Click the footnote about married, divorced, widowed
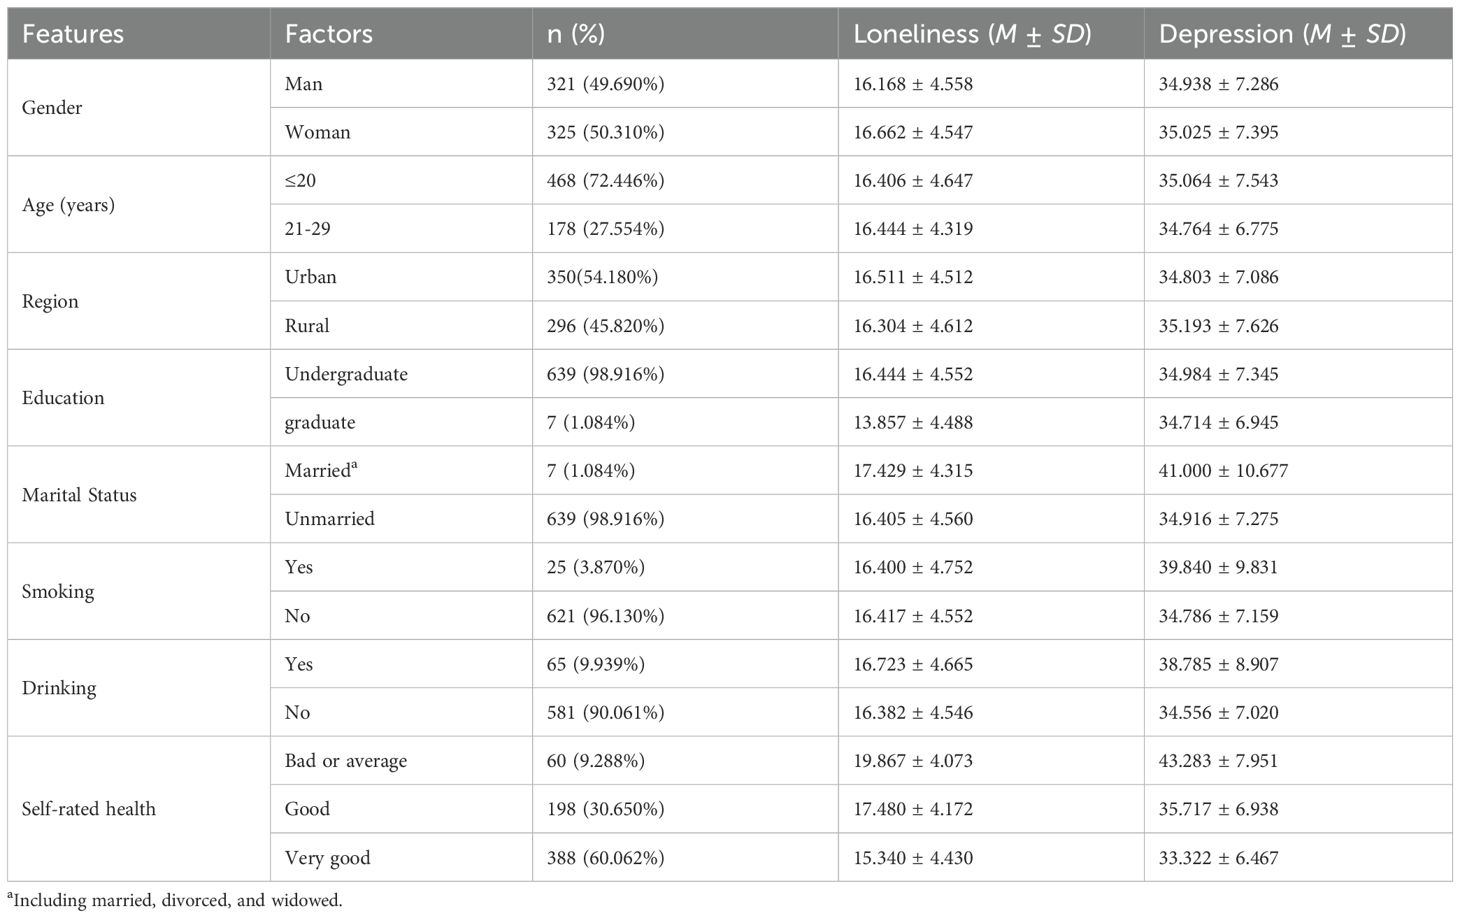The image size is (1460, 918). [x=175, y=900]
